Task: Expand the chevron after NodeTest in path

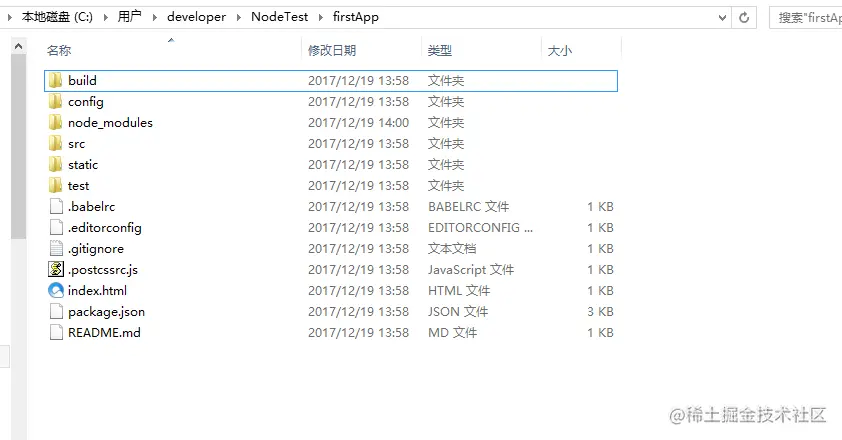Action: [x=321, y=17]
